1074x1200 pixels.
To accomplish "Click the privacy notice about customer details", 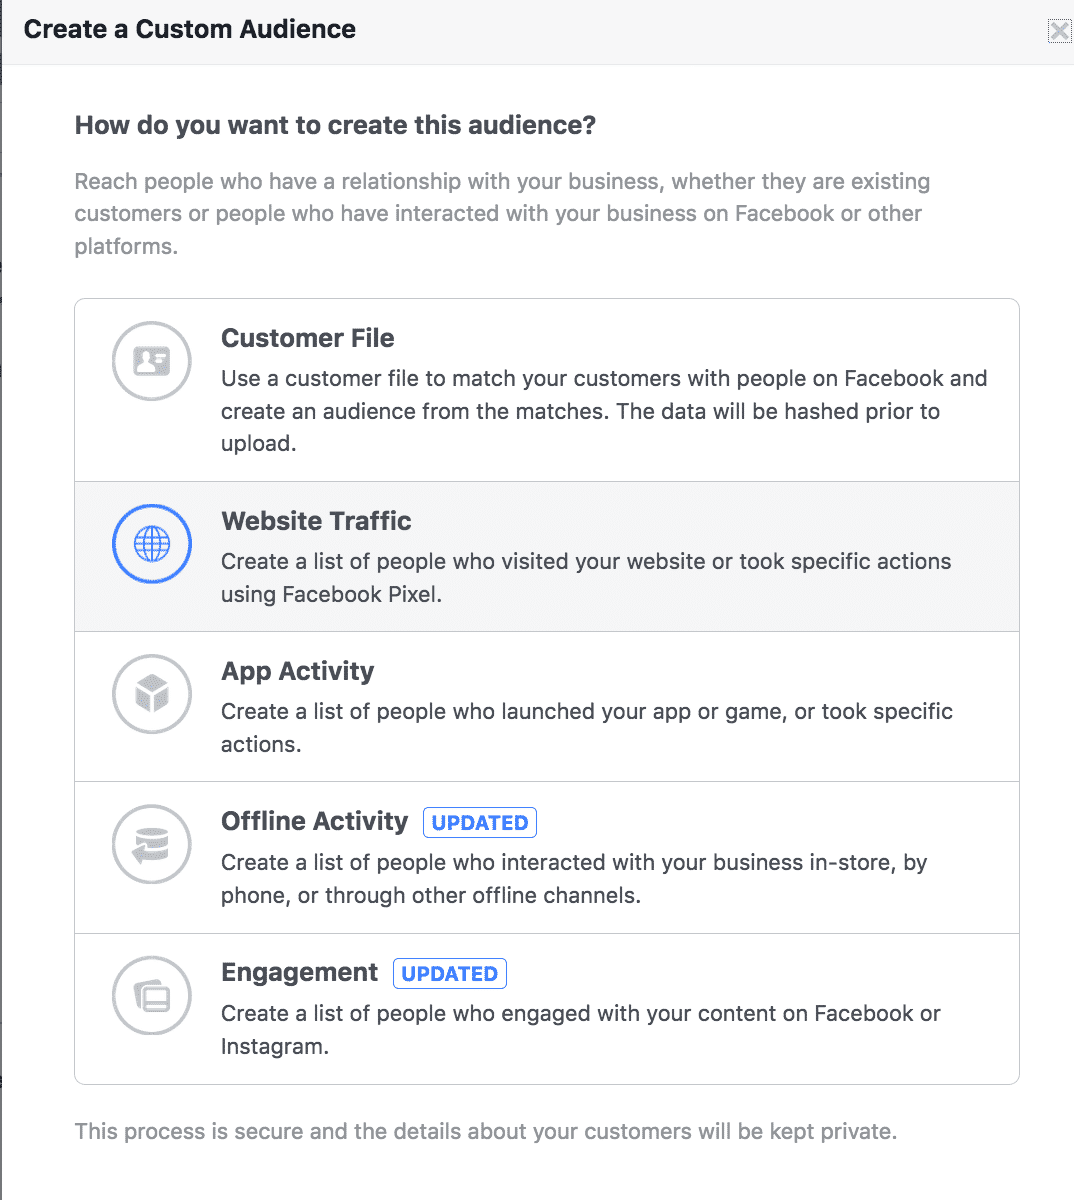I will coord(486,1132).
